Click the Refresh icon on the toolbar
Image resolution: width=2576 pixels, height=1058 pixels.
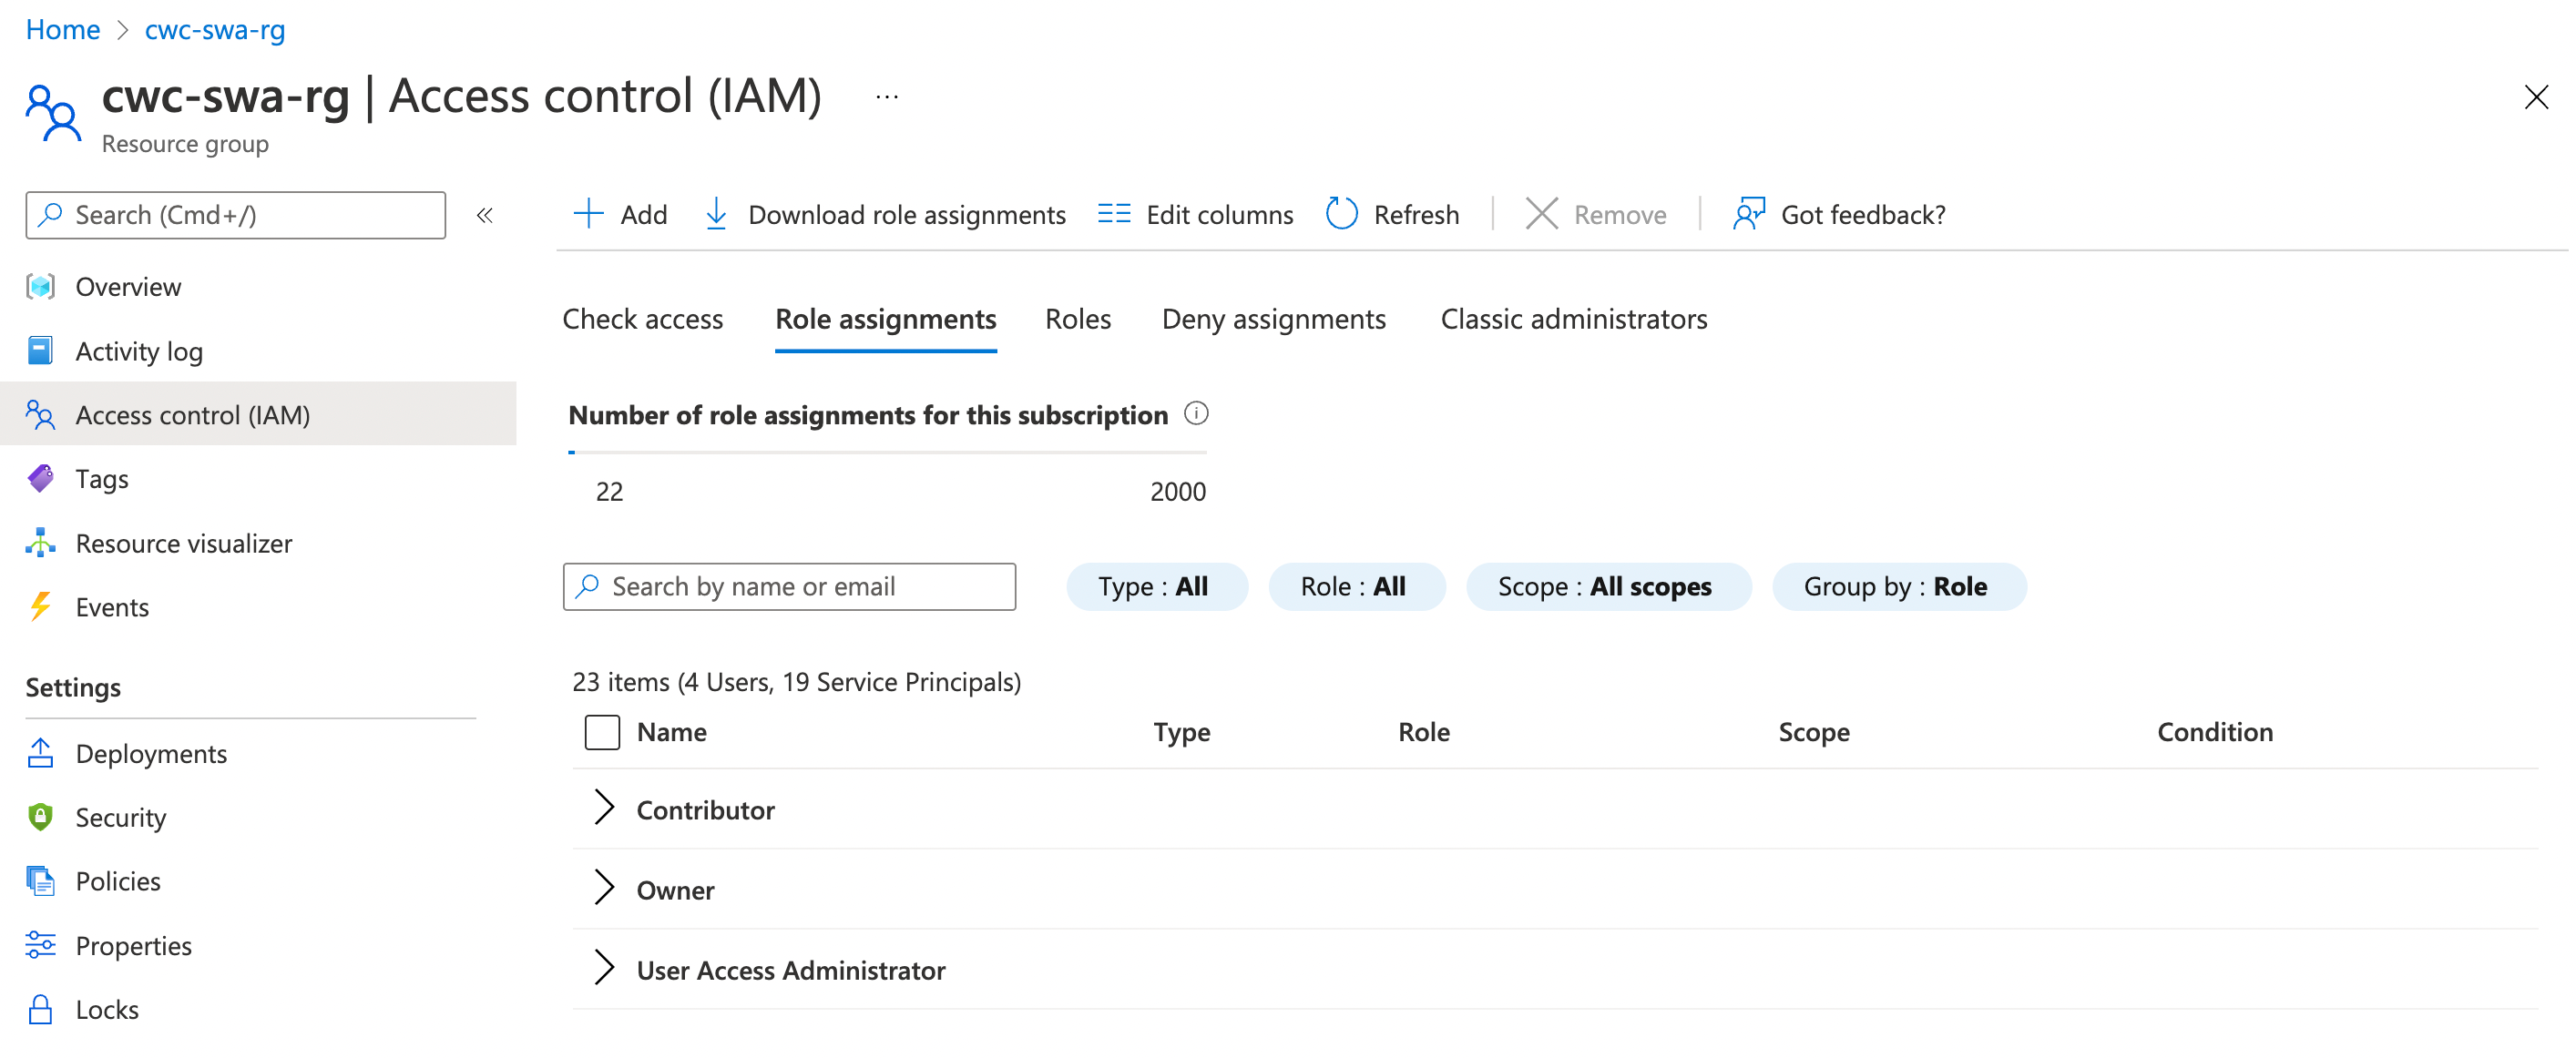click(x=1340, y=214)
